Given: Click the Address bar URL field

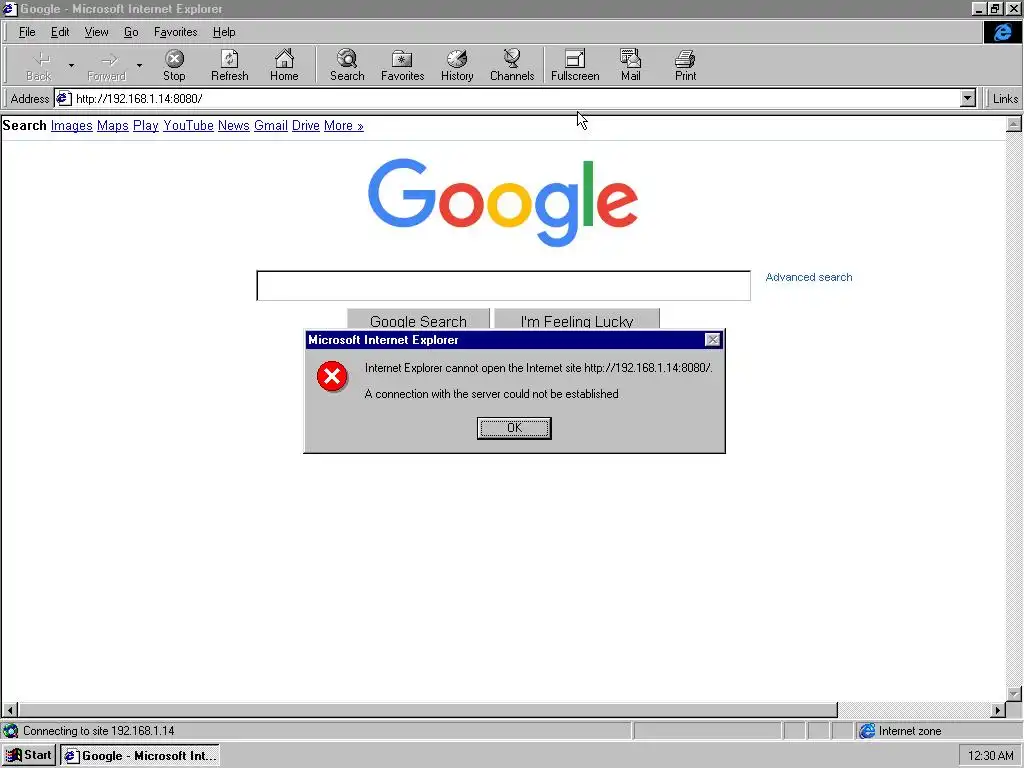Looking at the screenshot, I should [516, 99].
